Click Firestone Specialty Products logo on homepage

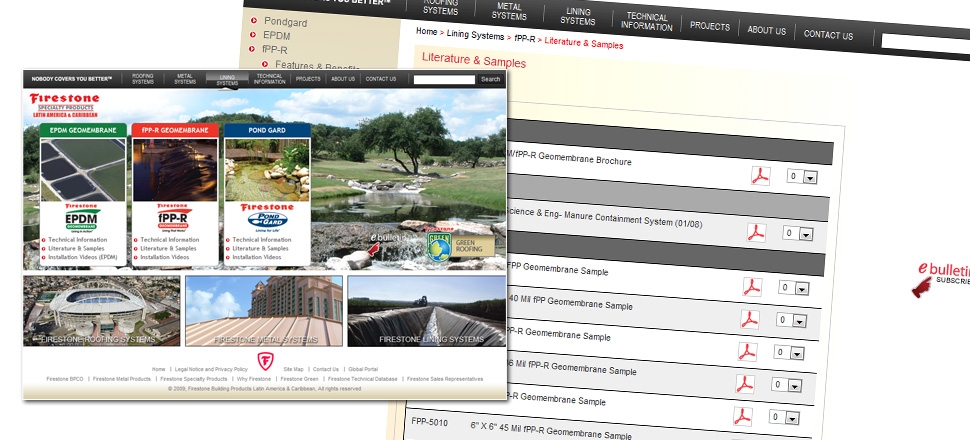coord(64,105)
